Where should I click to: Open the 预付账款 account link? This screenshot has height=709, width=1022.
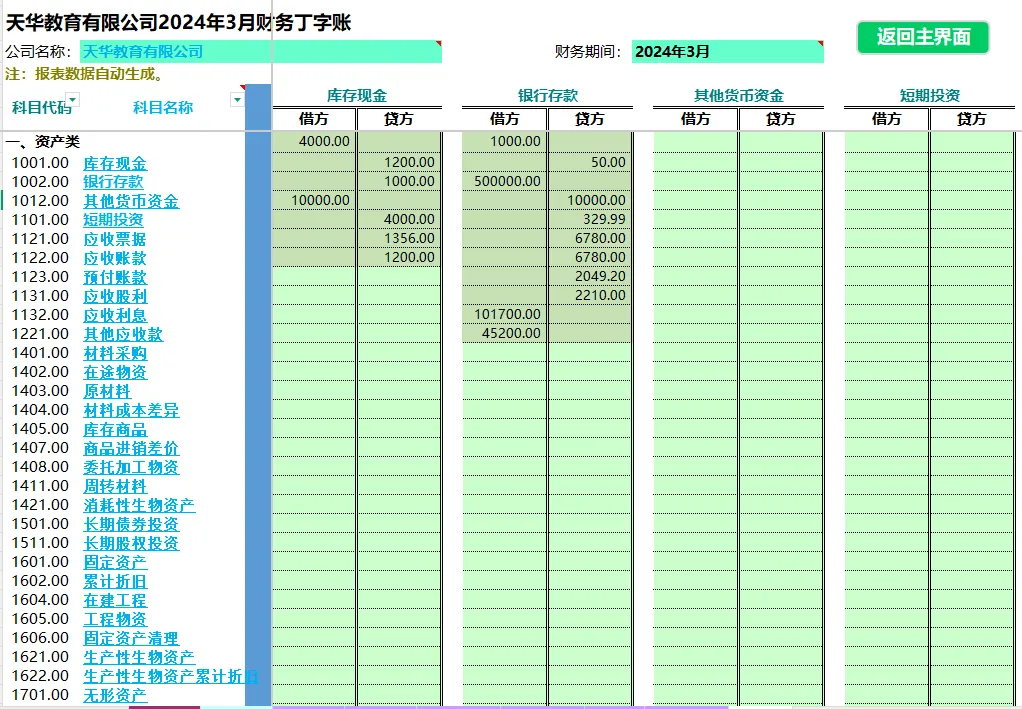(115, 277)
